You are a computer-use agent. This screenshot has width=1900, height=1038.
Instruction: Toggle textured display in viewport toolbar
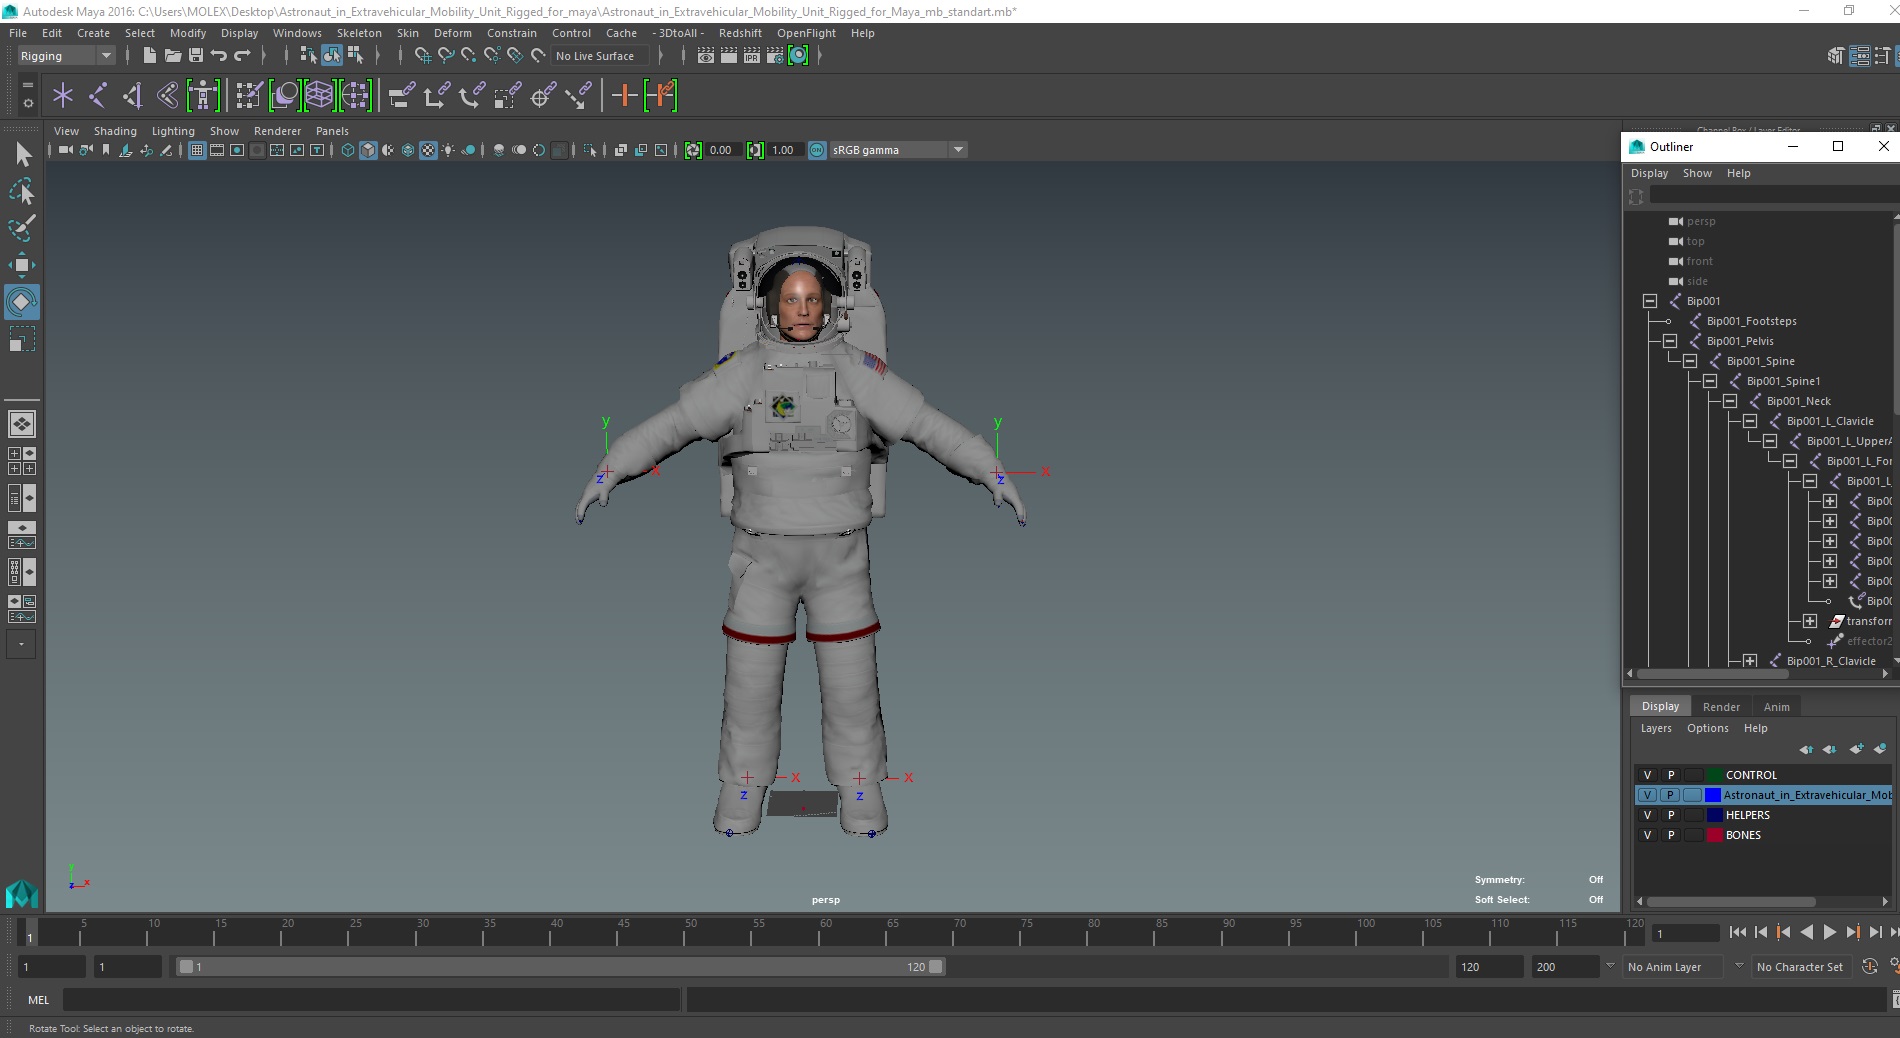428,150
